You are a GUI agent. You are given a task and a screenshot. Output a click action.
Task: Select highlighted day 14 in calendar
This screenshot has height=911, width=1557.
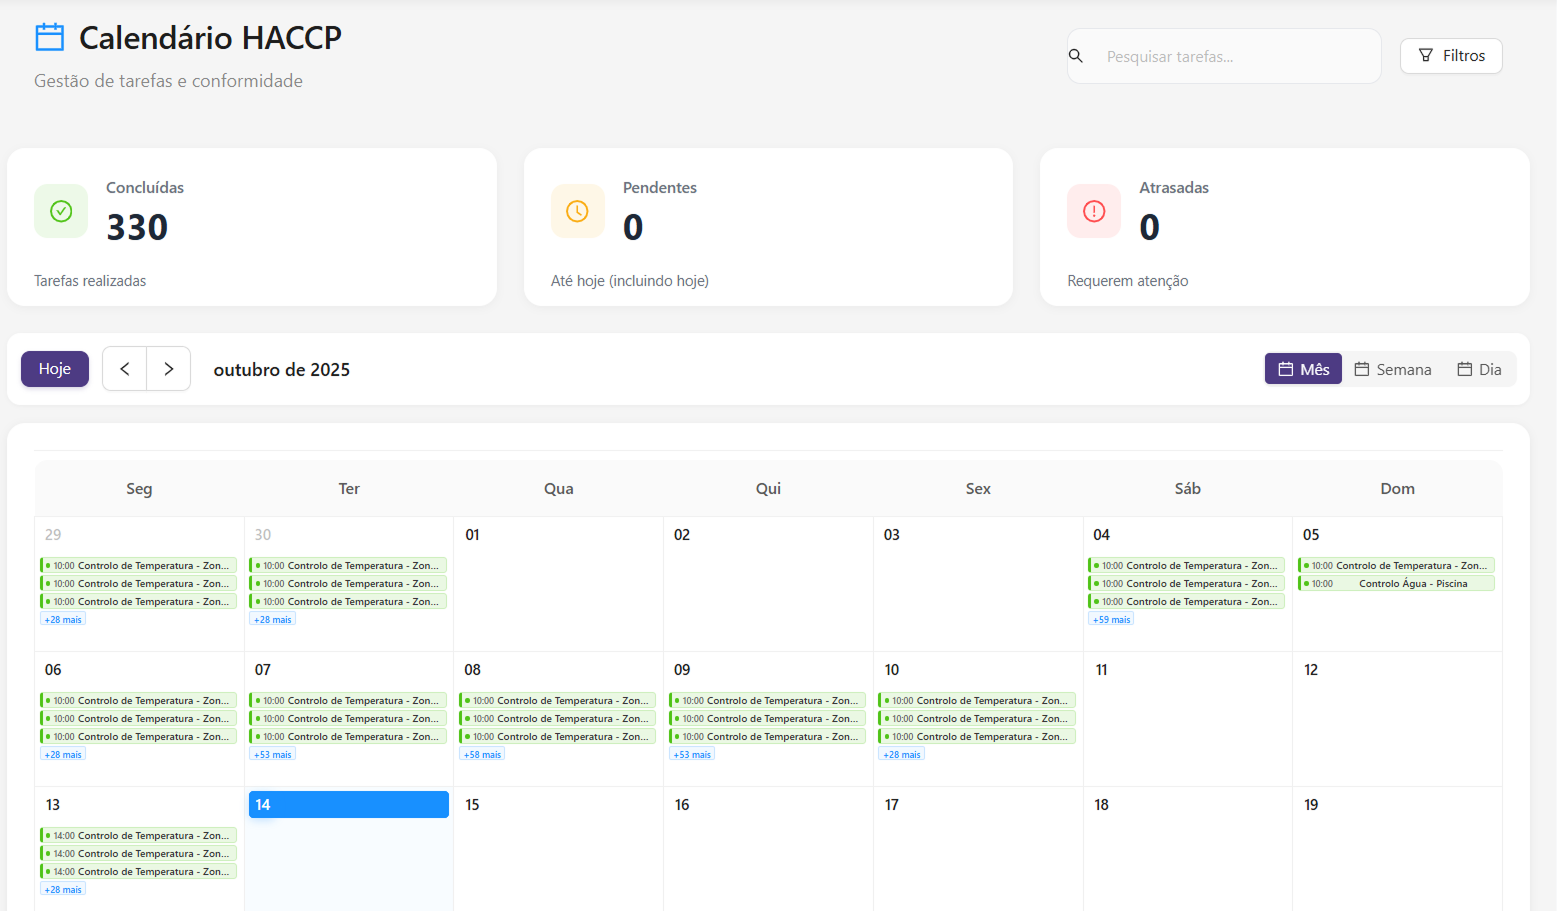348,805
